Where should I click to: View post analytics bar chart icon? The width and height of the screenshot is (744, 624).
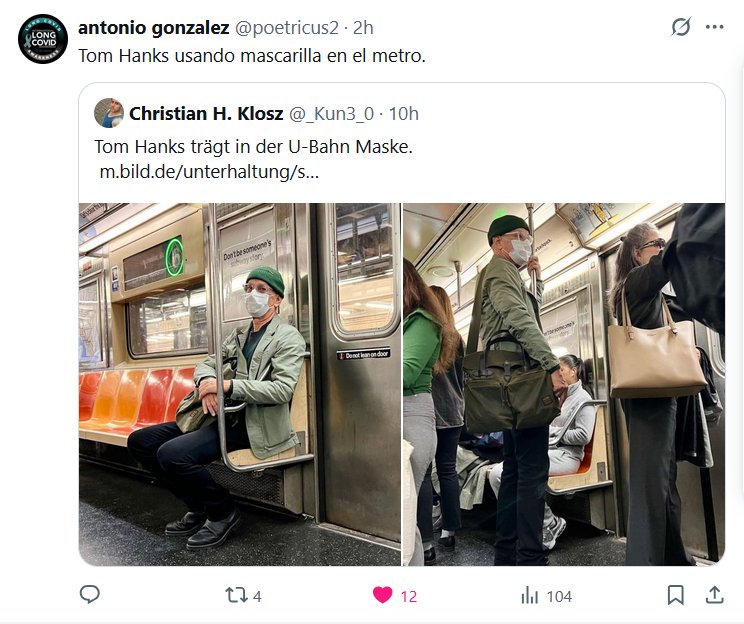pyautogui.click(x=529, y=596)
